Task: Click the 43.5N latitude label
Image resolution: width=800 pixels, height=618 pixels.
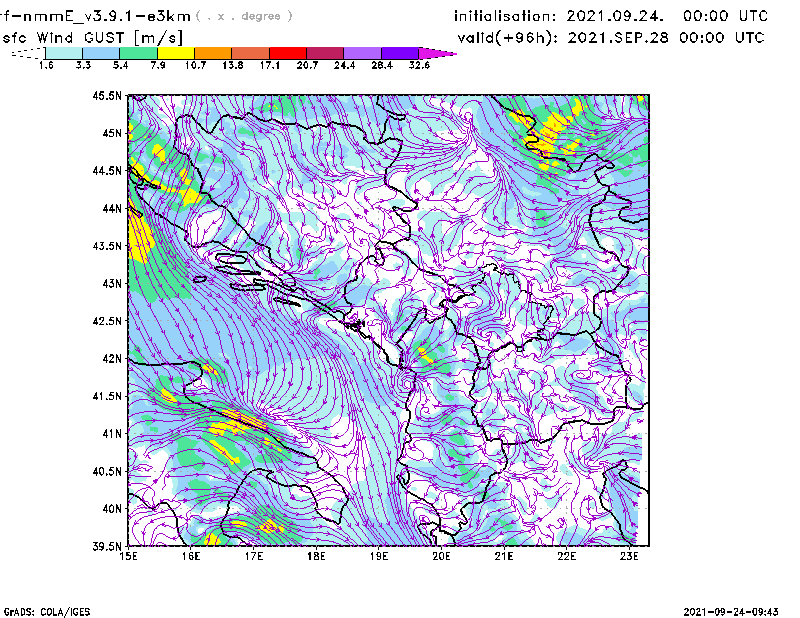Action: click(x=107, y=246)
